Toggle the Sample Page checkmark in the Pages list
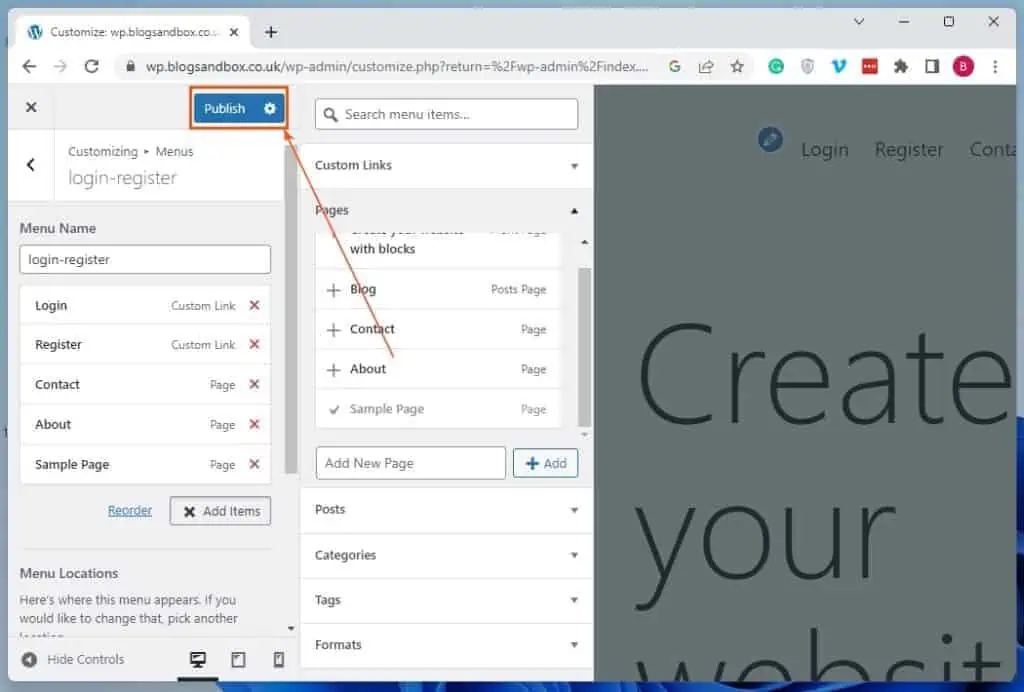This screenshot has width=1024, height=692. click(333, 409)
